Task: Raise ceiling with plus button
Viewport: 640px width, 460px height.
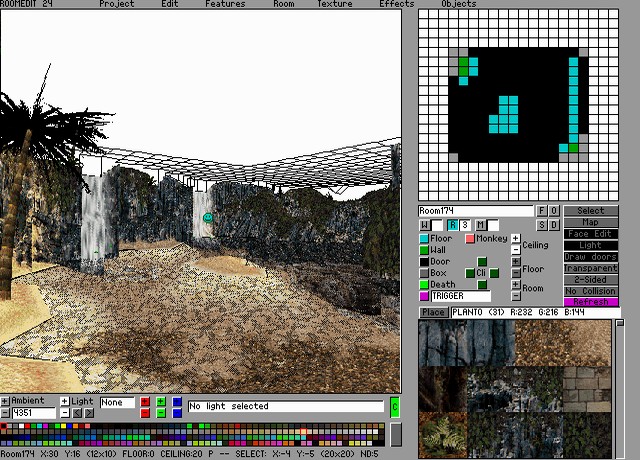Action: [x=516, y=238]
